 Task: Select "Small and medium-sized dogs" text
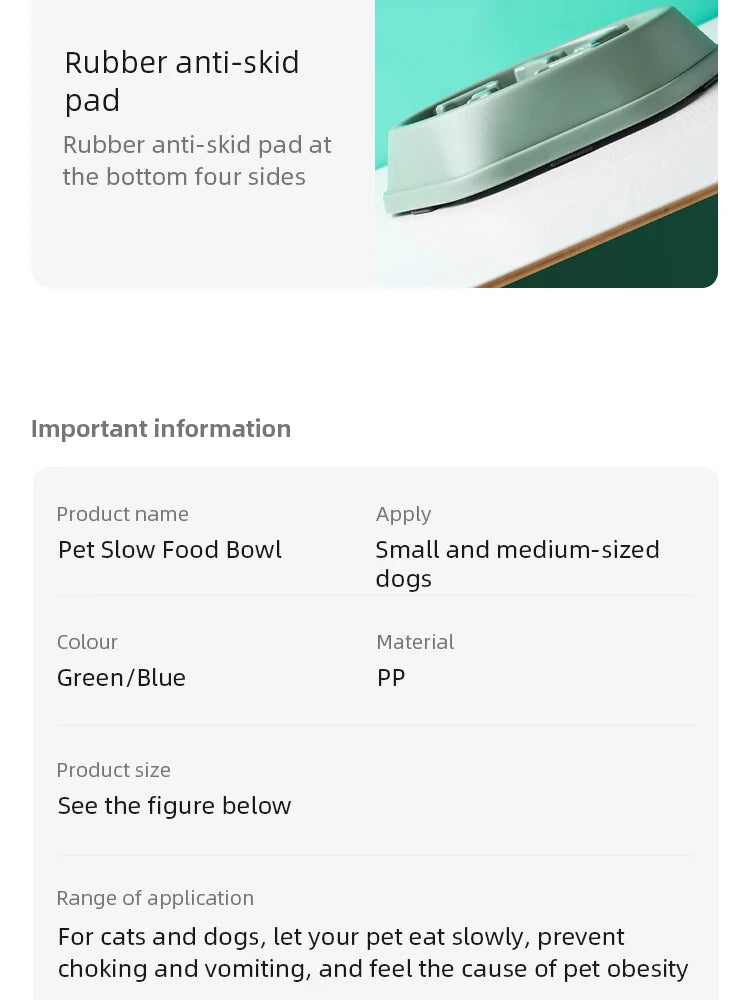[517, 563]
